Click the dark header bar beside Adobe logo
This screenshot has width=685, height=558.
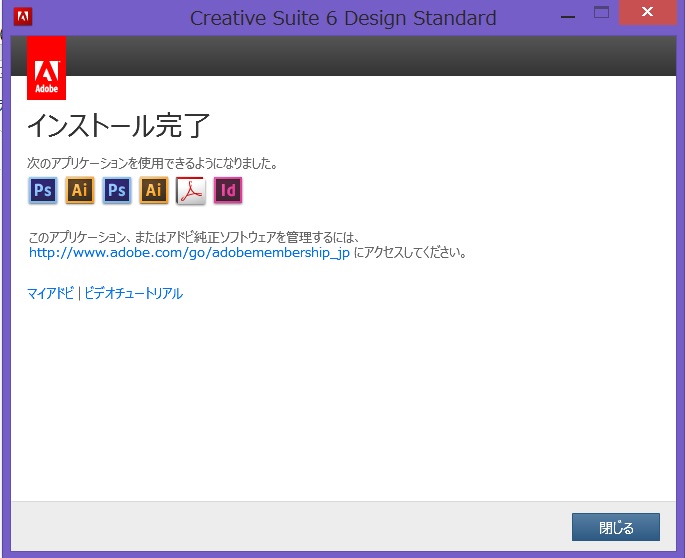[x=370, y=56]
